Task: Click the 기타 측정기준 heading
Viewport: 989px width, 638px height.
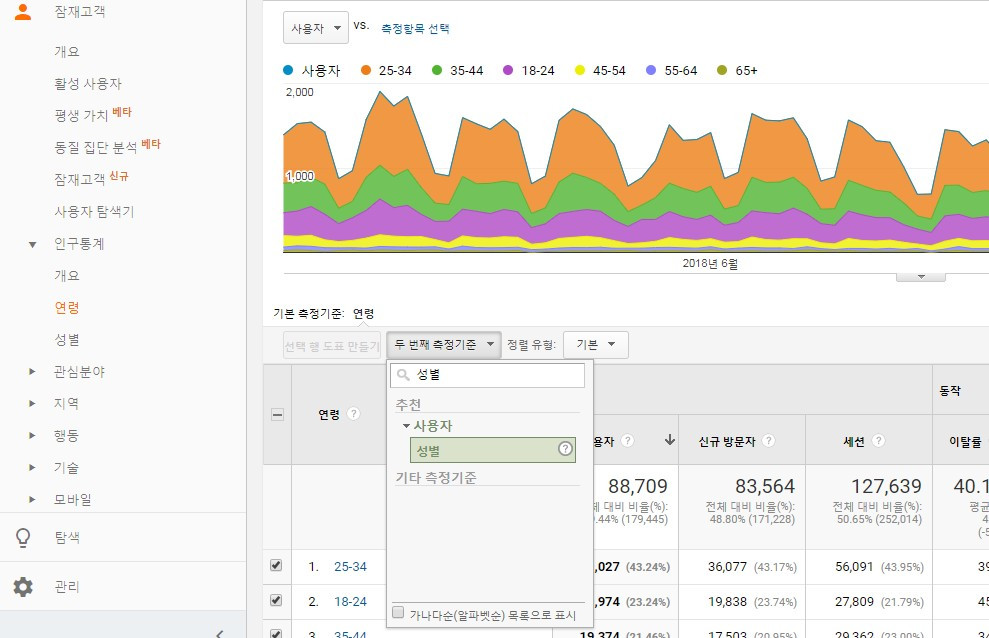Action: click(436, 478)
